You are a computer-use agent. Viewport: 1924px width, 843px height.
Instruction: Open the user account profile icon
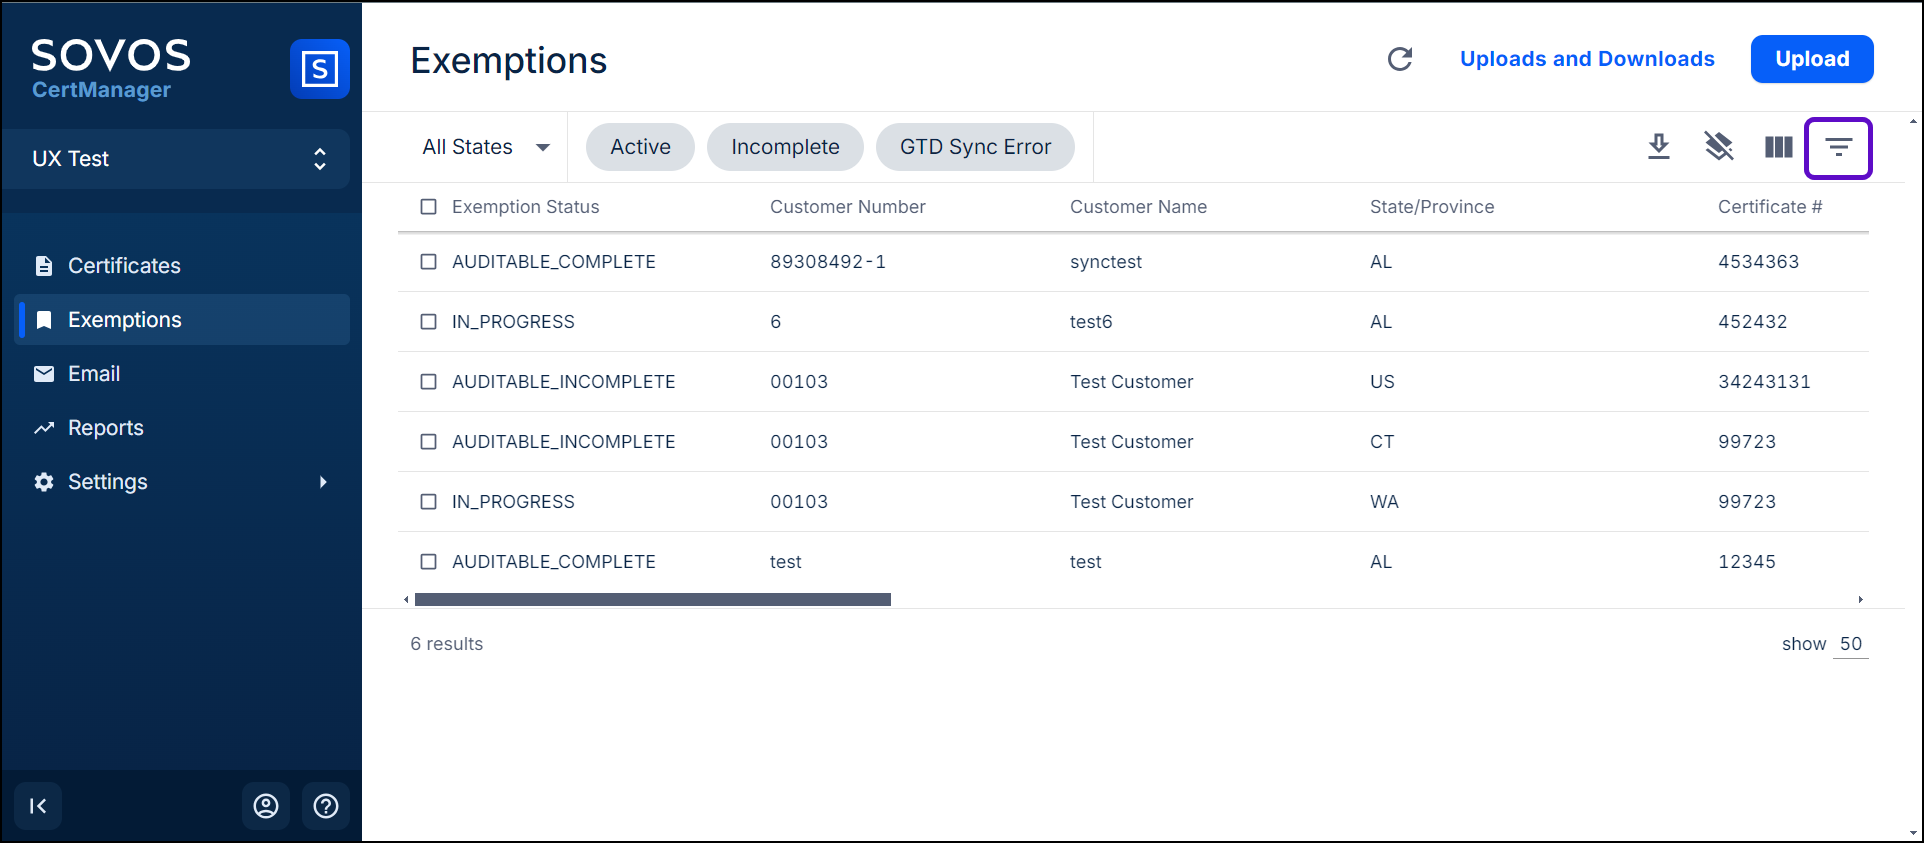pos(266,806)
